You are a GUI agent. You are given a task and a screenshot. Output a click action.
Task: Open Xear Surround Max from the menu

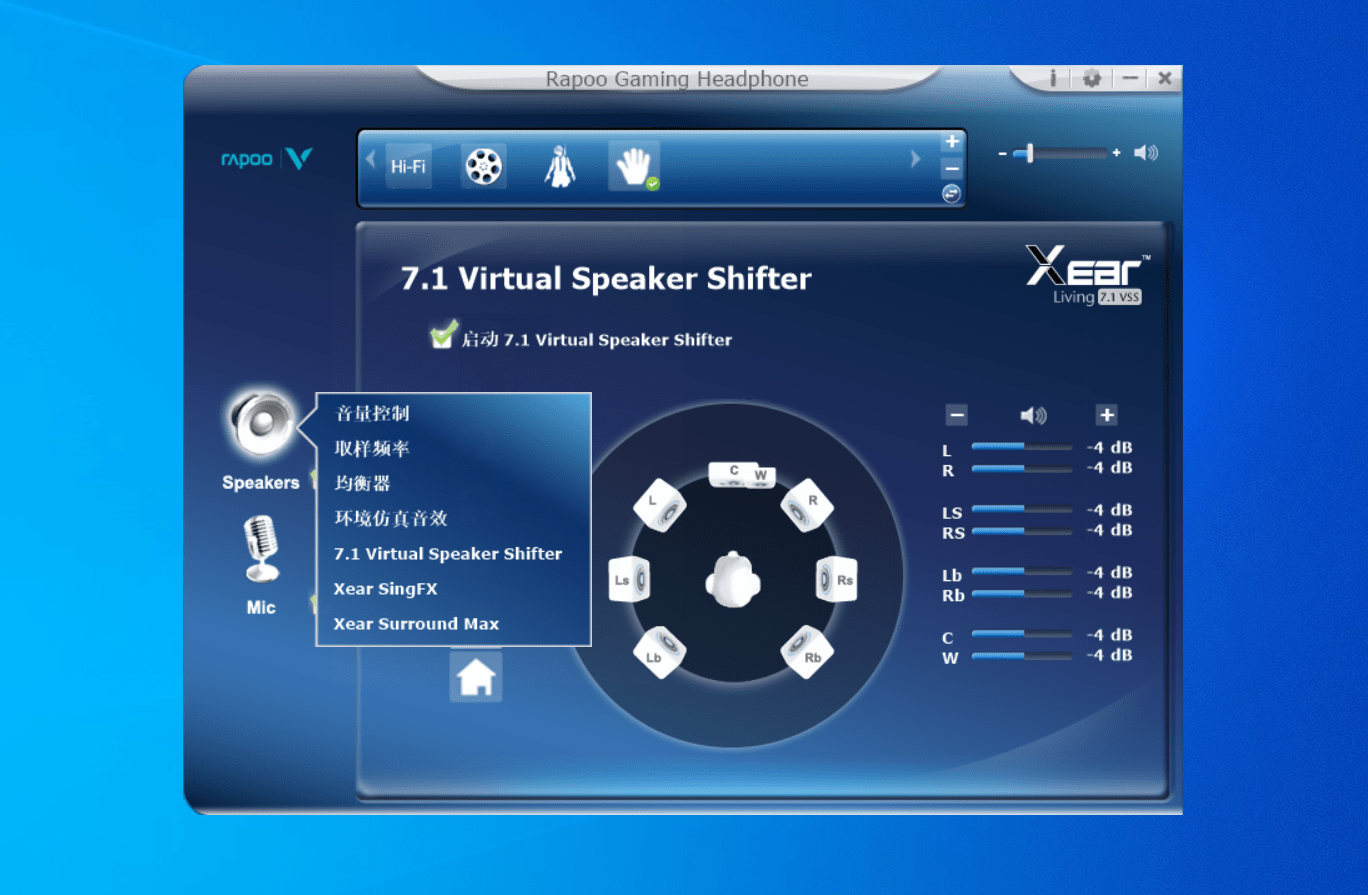(416, 624)
